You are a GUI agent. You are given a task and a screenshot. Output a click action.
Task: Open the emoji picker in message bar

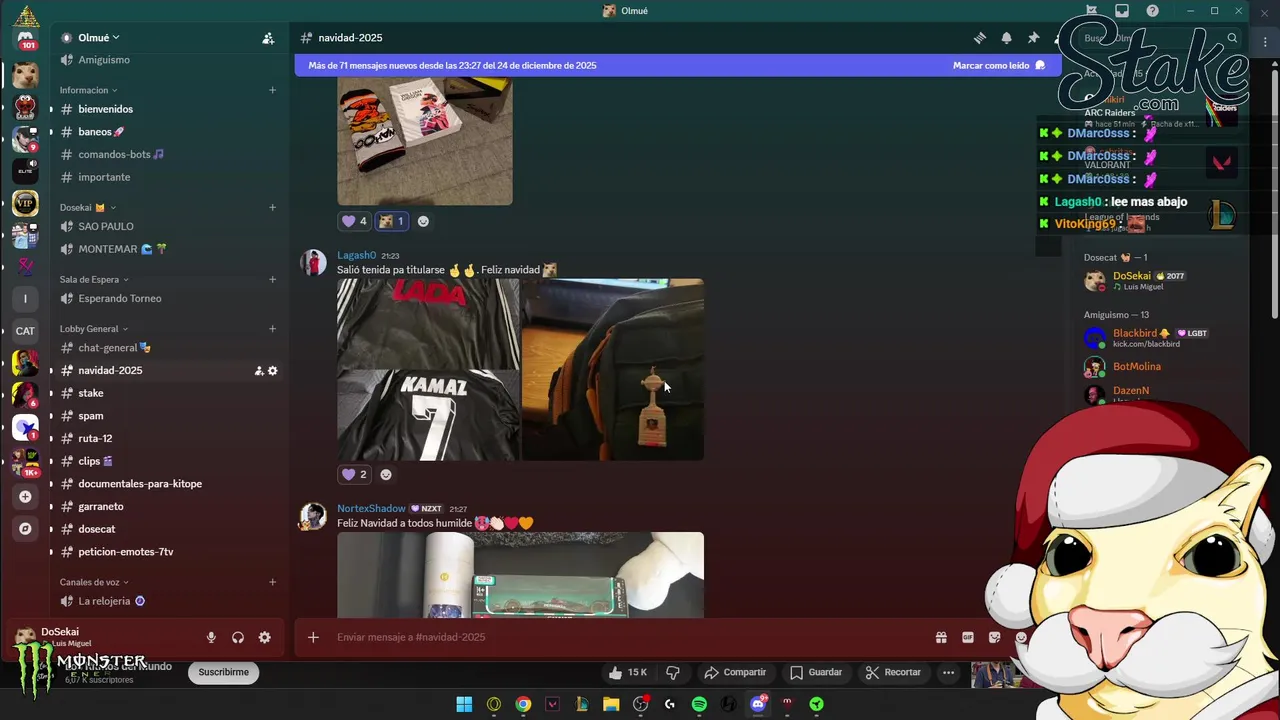1021,637
